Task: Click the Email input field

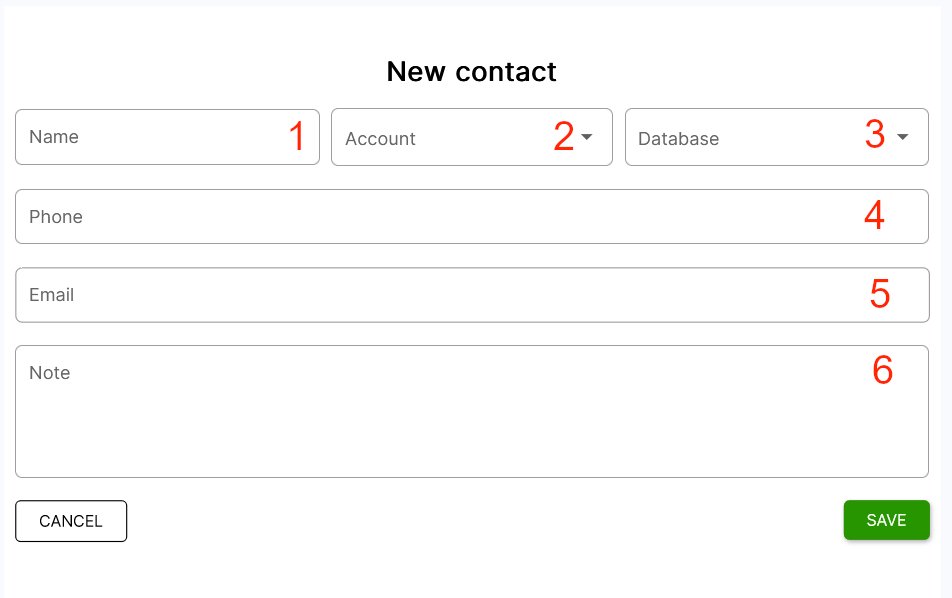Action: (470, 294)
